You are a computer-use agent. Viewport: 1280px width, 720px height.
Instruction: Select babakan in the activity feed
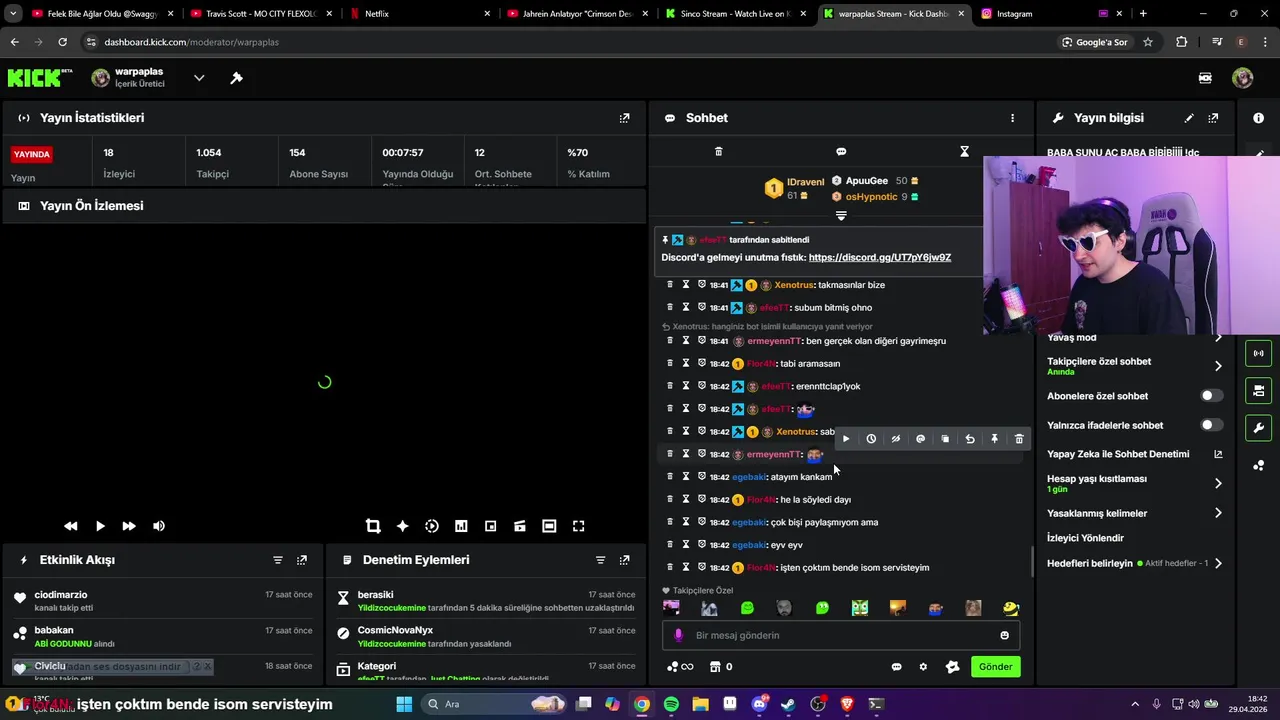pyautogui.click(x=54, y=631)
